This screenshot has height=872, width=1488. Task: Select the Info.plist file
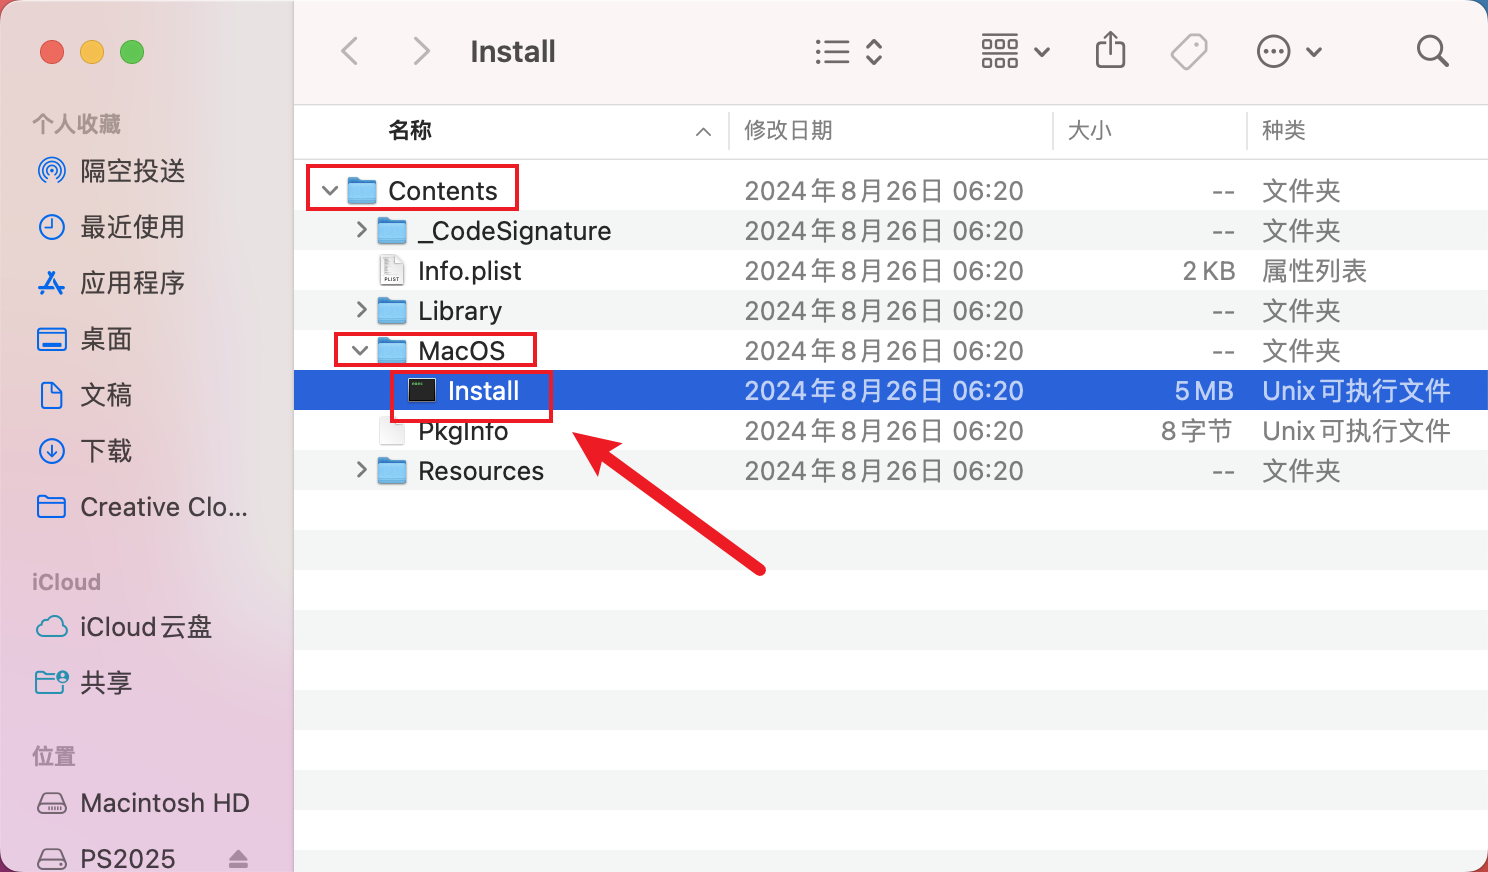(469, 271)
